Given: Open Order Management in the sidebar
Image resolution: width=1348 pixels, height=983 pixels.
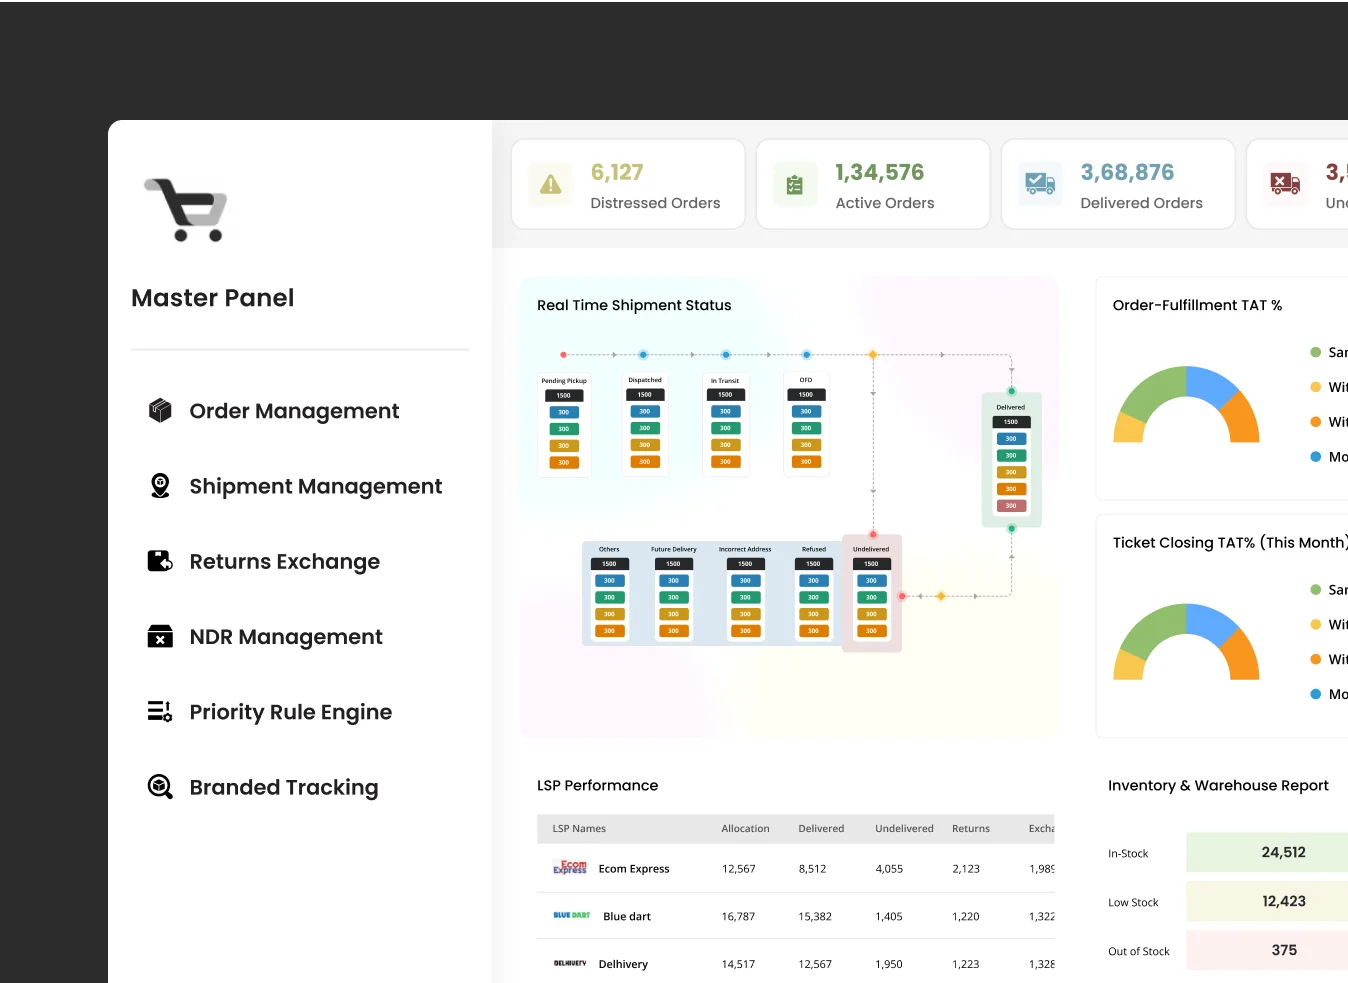Looking at the screenshot, I should 294,411.
